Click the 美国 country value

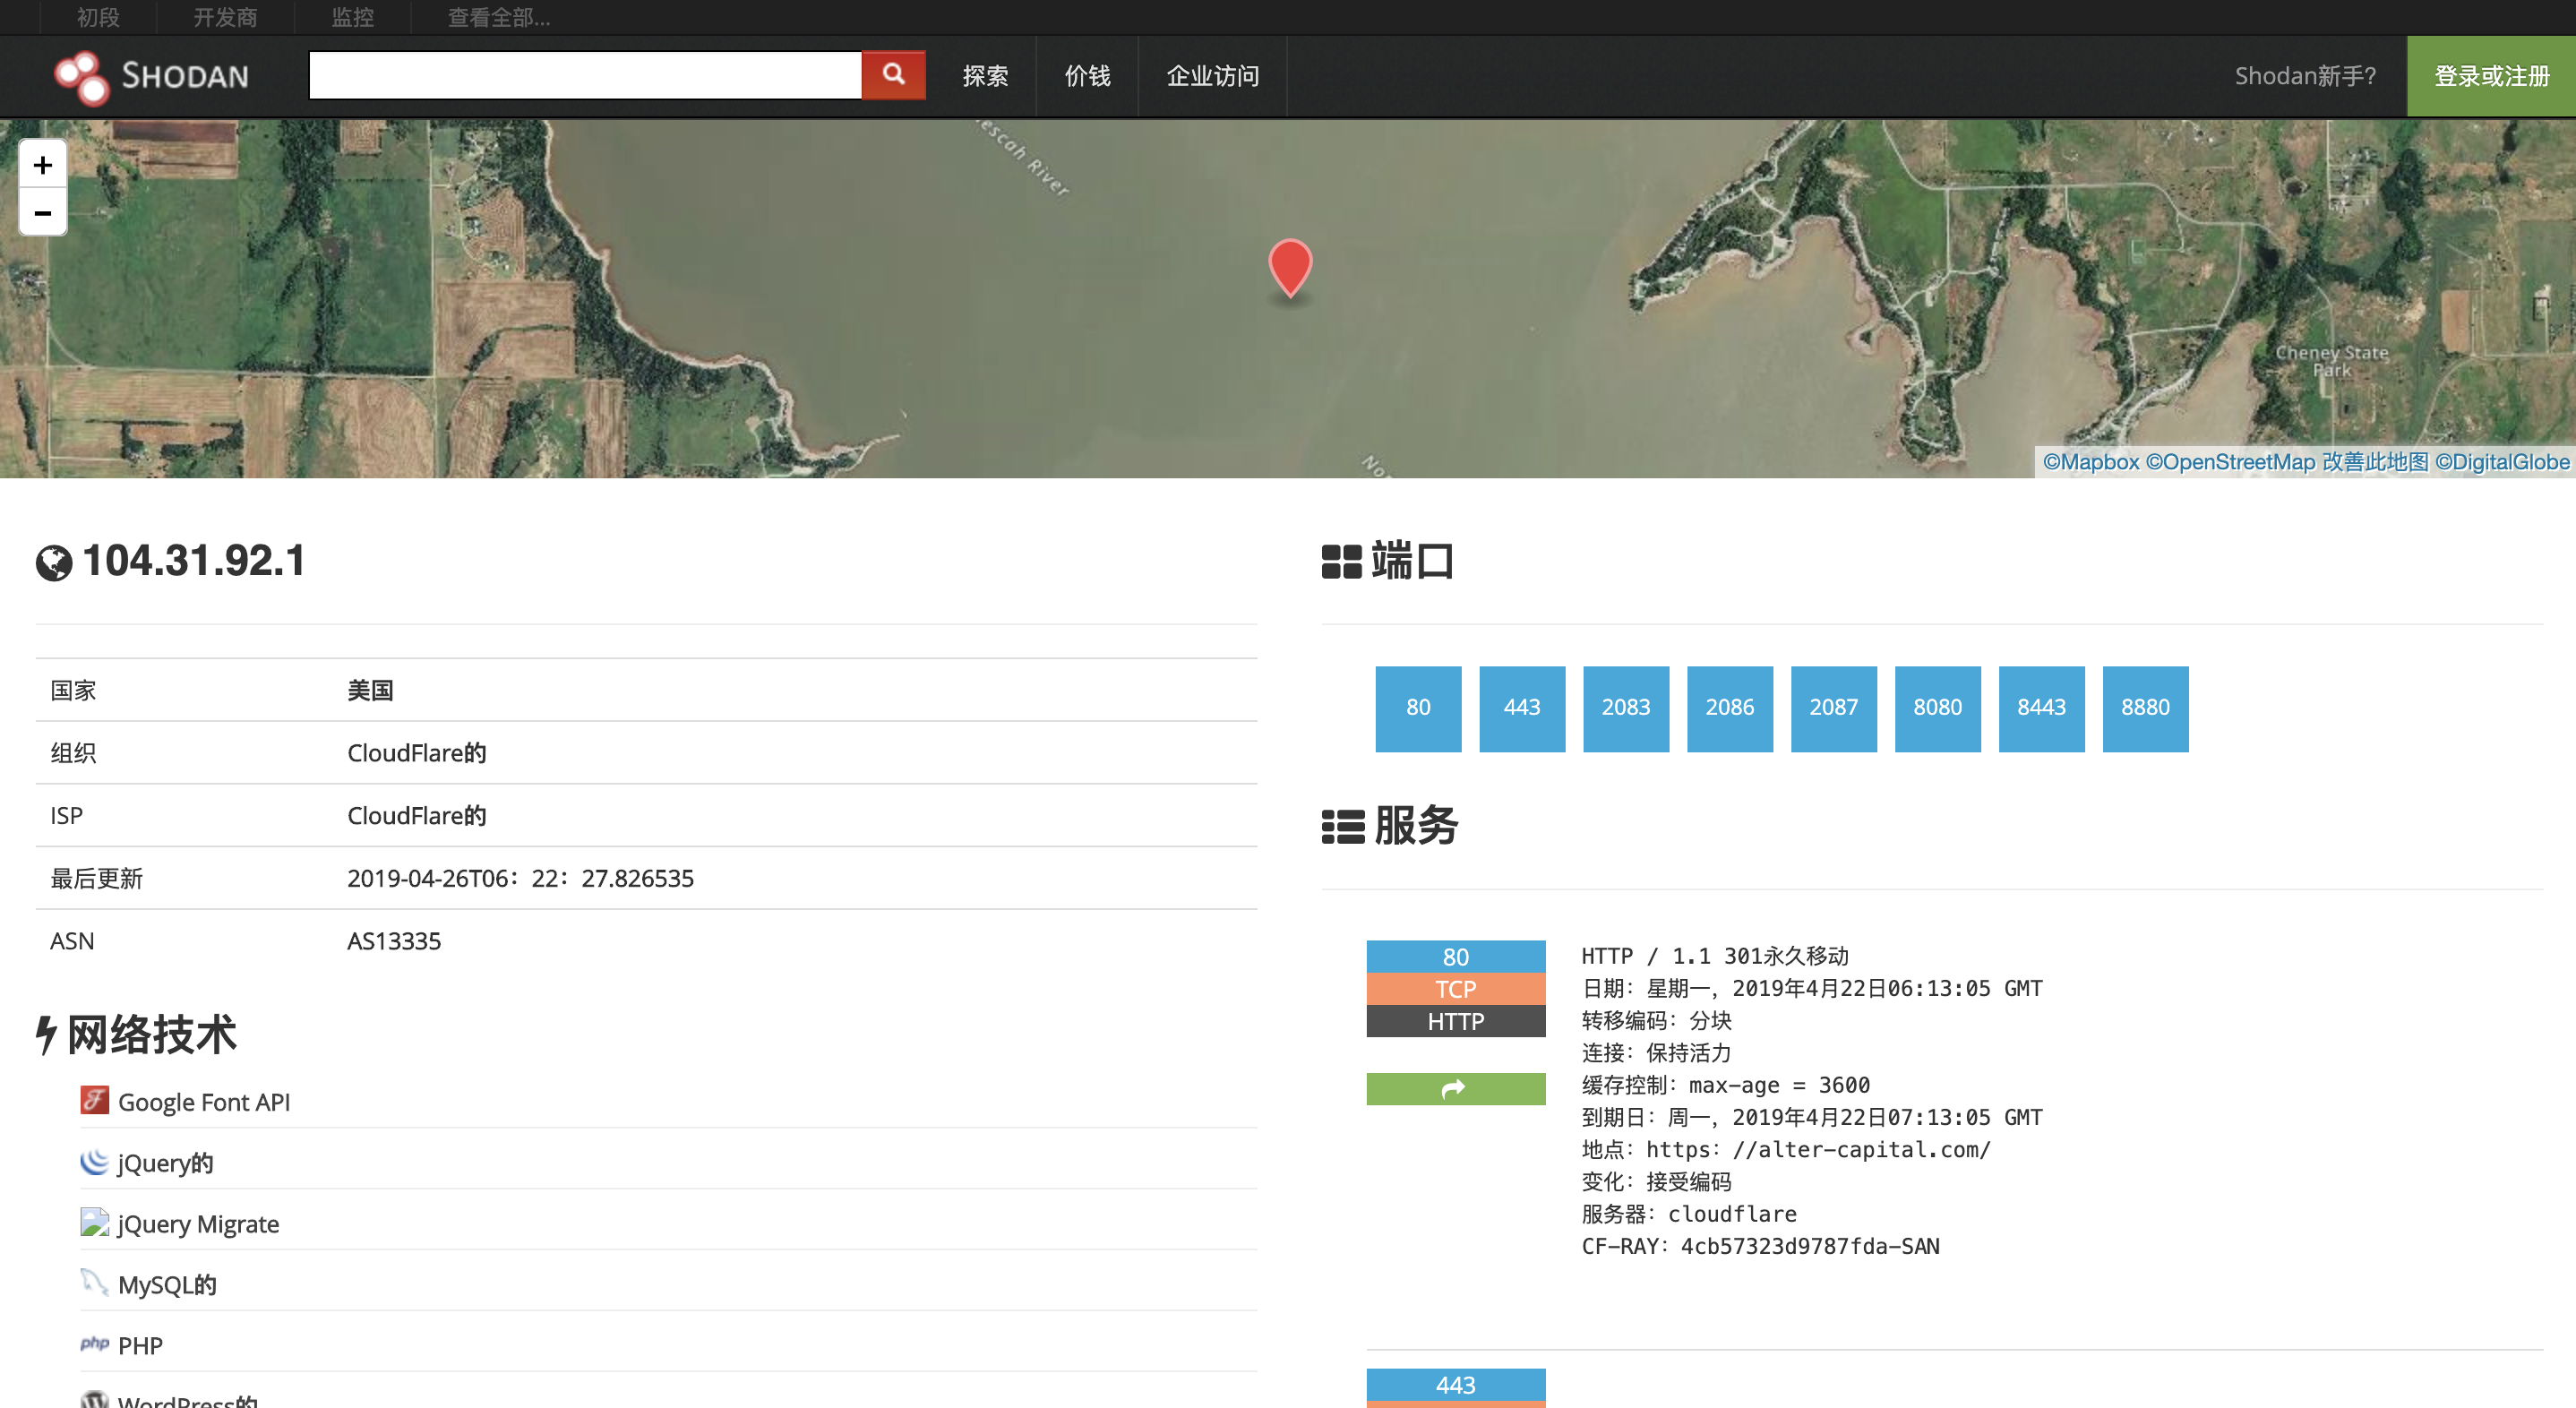370,690
